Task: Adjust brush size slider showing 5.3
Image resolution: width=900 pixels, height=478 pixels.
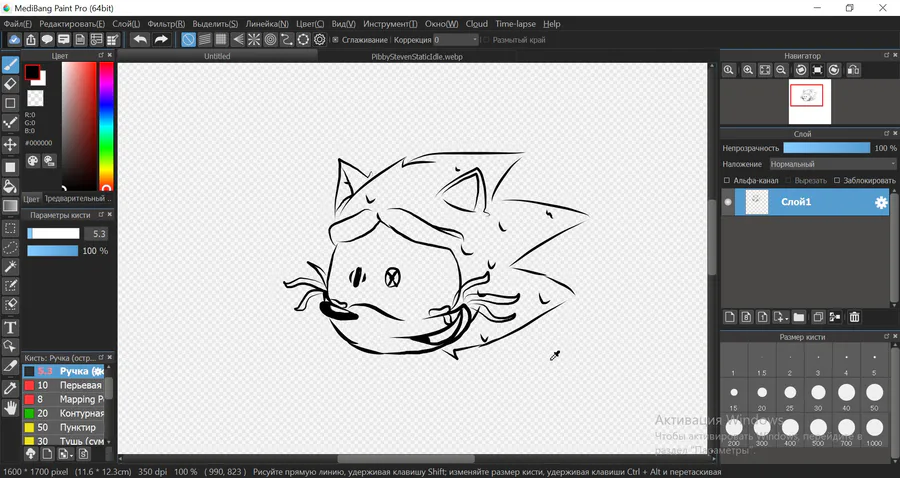Action: [x=53, y=234]
